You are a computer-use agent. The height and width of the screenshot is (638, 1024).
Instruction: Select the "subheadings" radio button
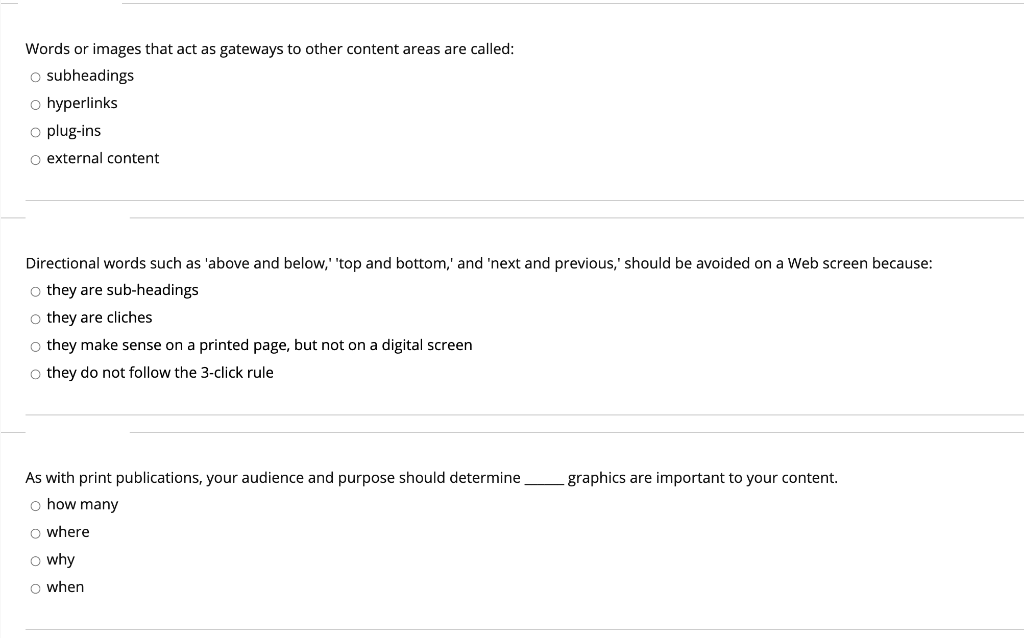pyautogui.click(x=35, y=76)
